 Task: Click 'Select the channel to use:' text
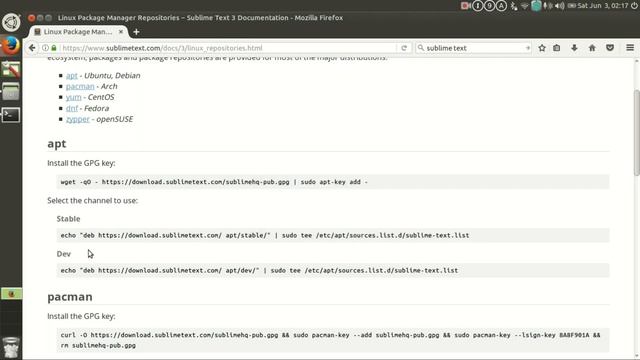(93, 200)
